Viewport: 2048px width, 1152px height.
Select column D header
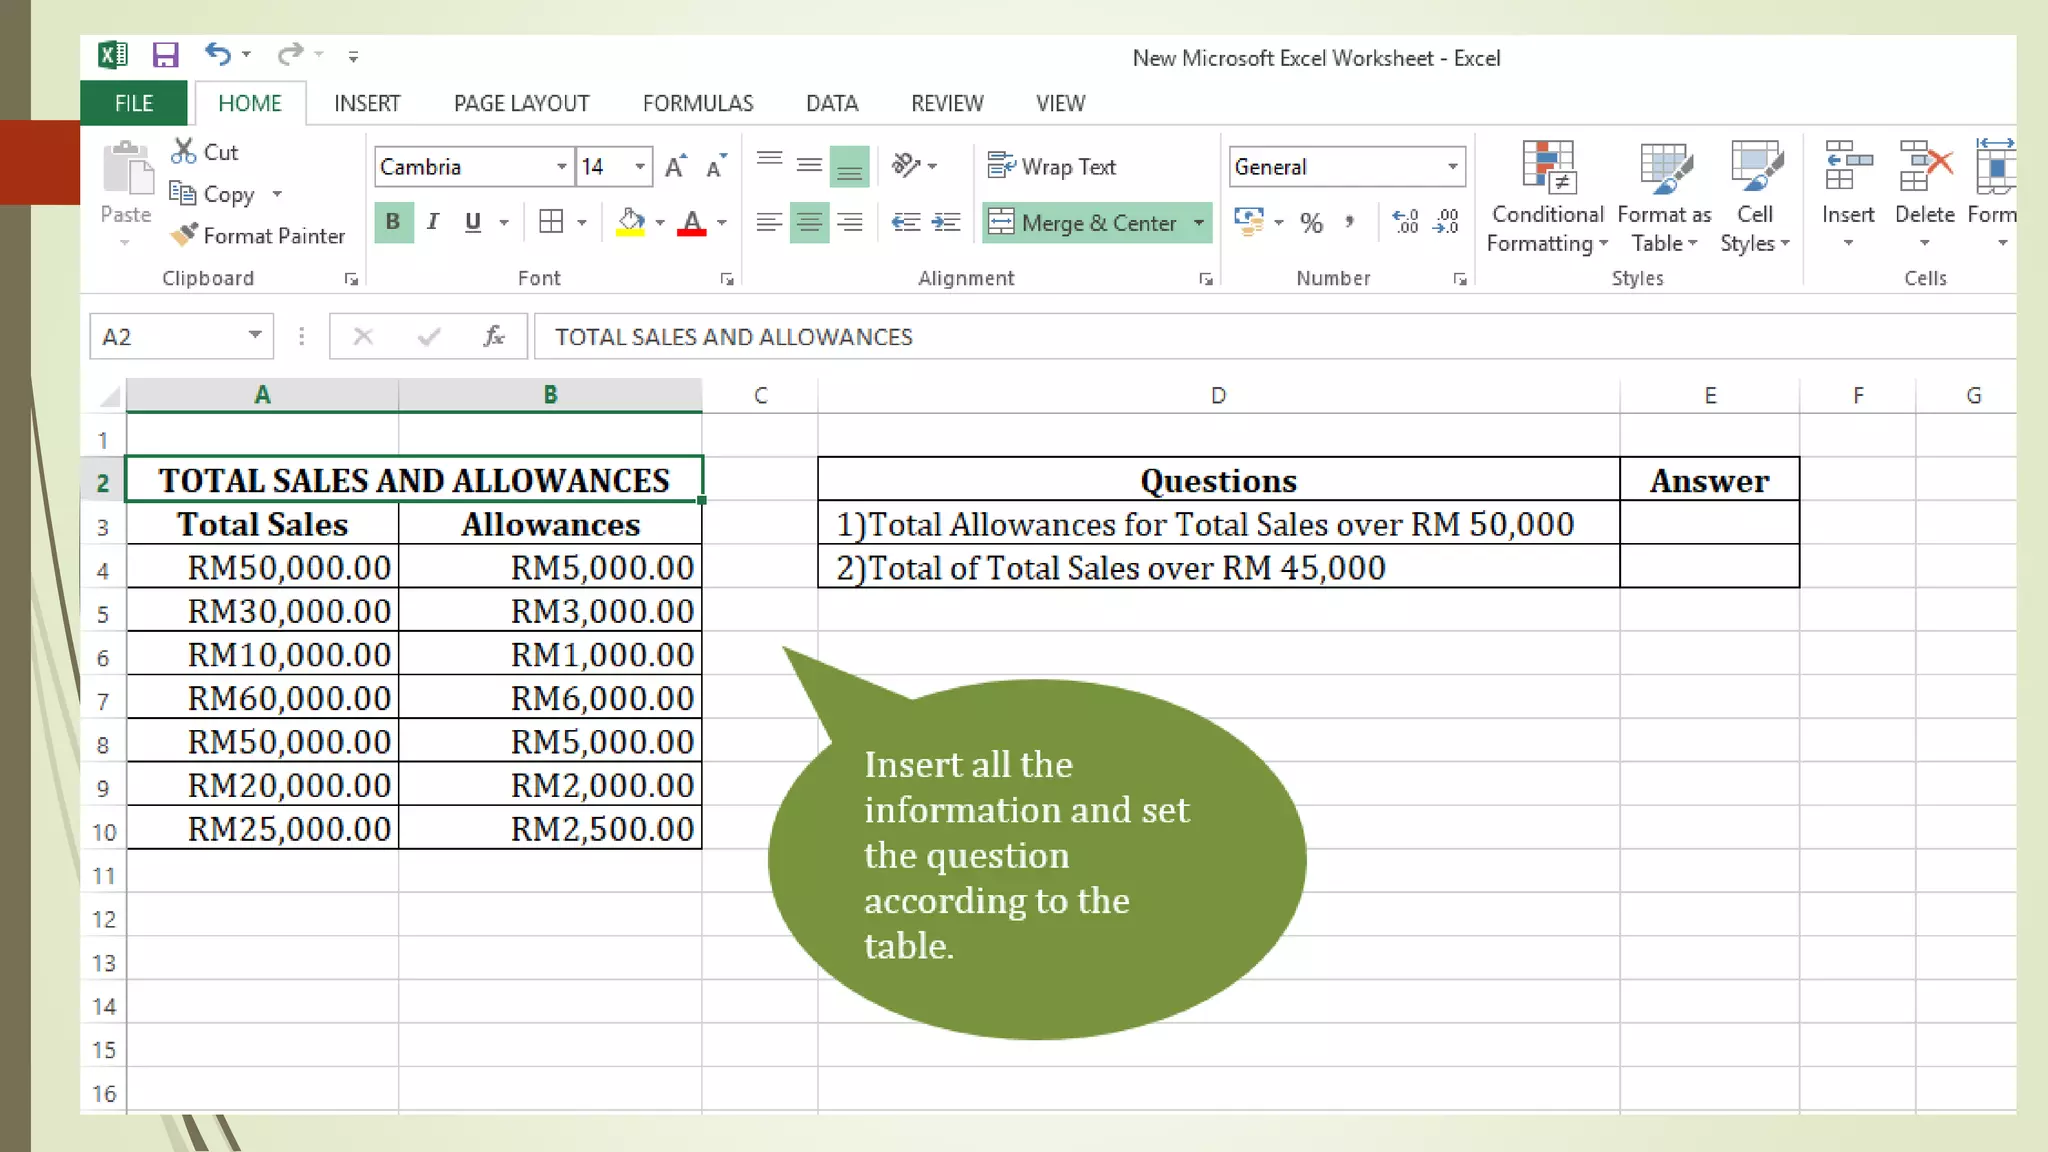tap(1218, 396)
